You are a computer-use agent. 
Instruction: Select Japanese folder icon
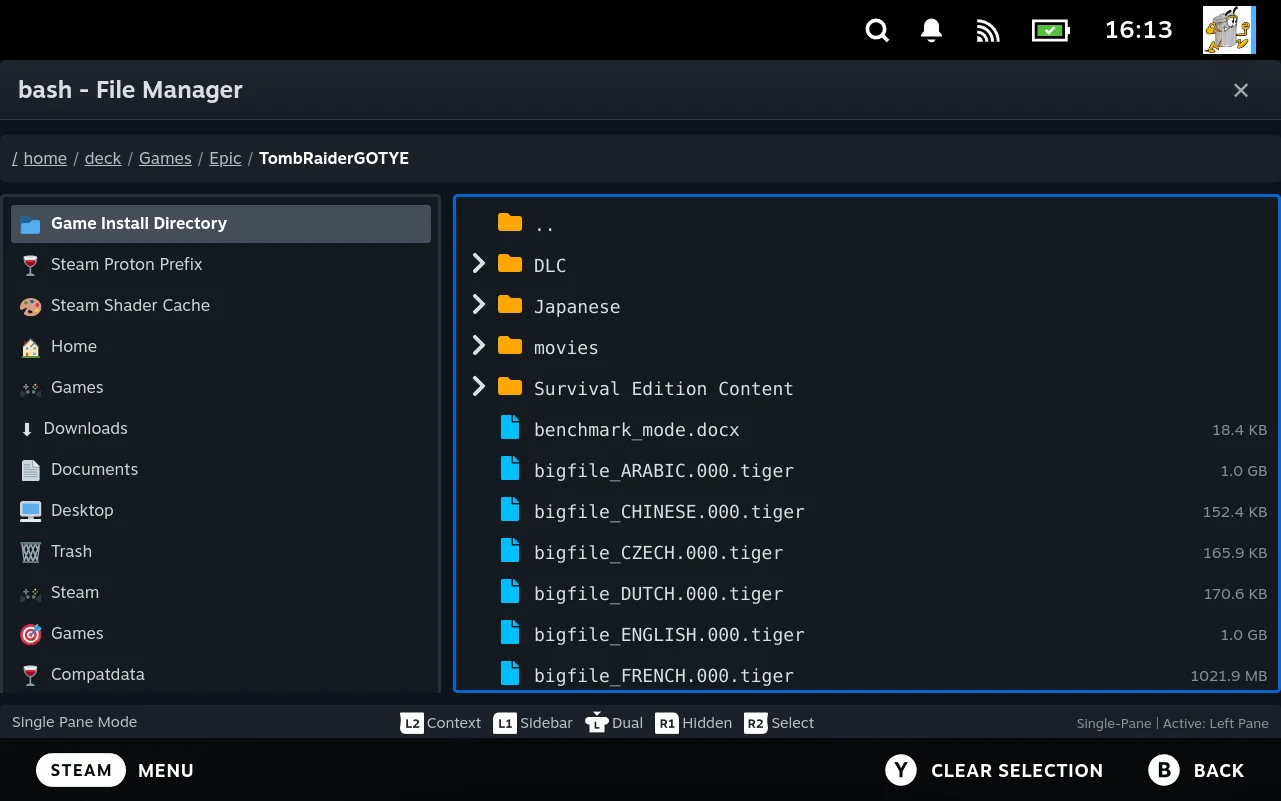click(510, 305)
